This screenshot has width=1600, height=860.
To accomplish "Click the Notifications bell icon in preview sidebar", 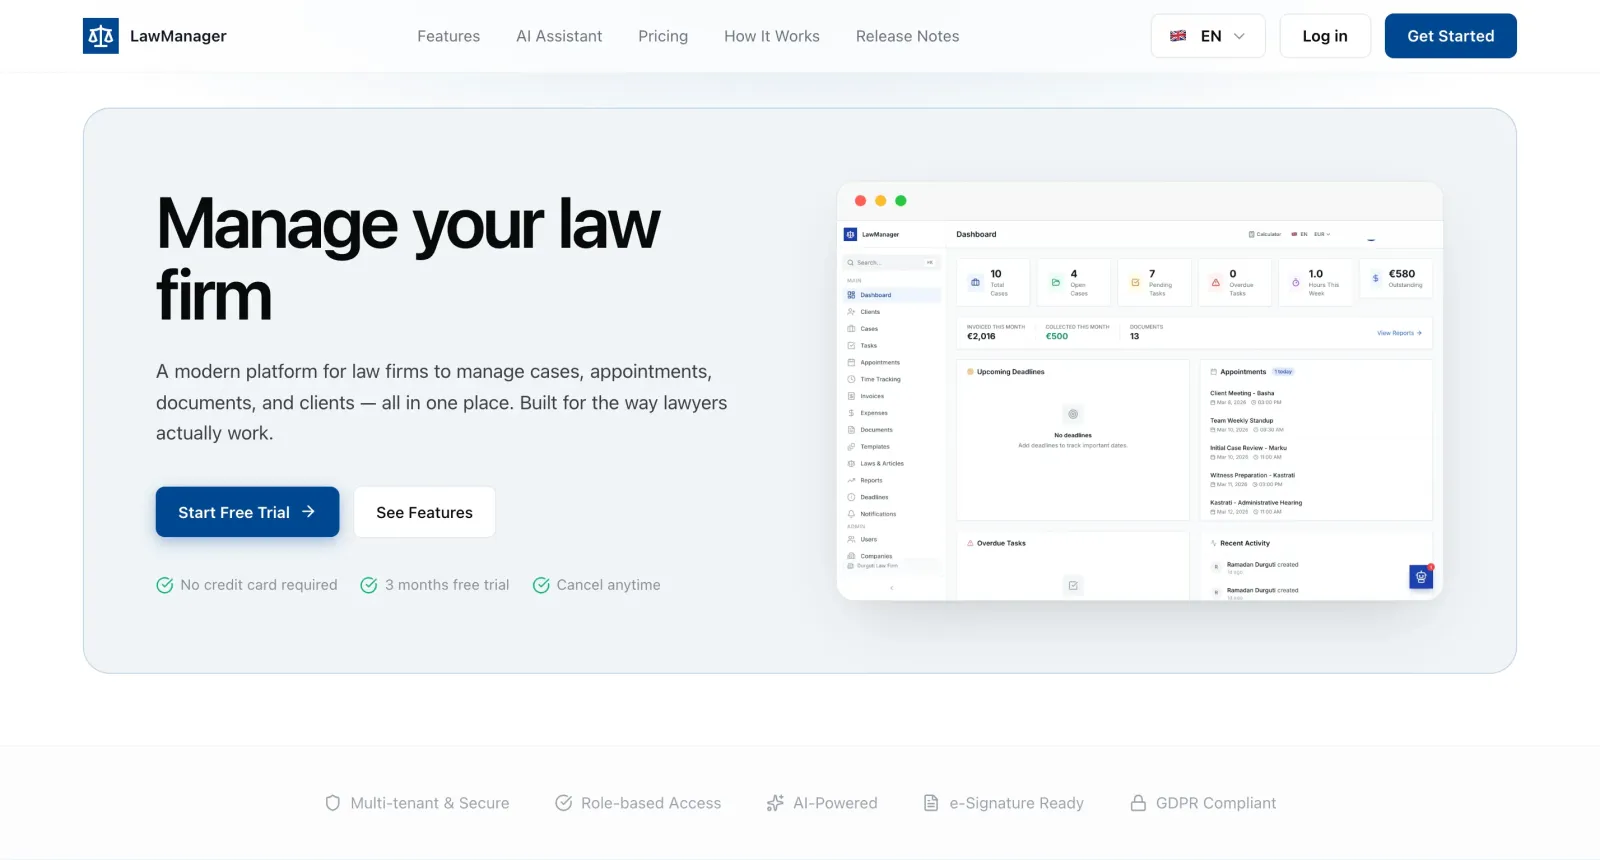I will (x=851, y=514).
